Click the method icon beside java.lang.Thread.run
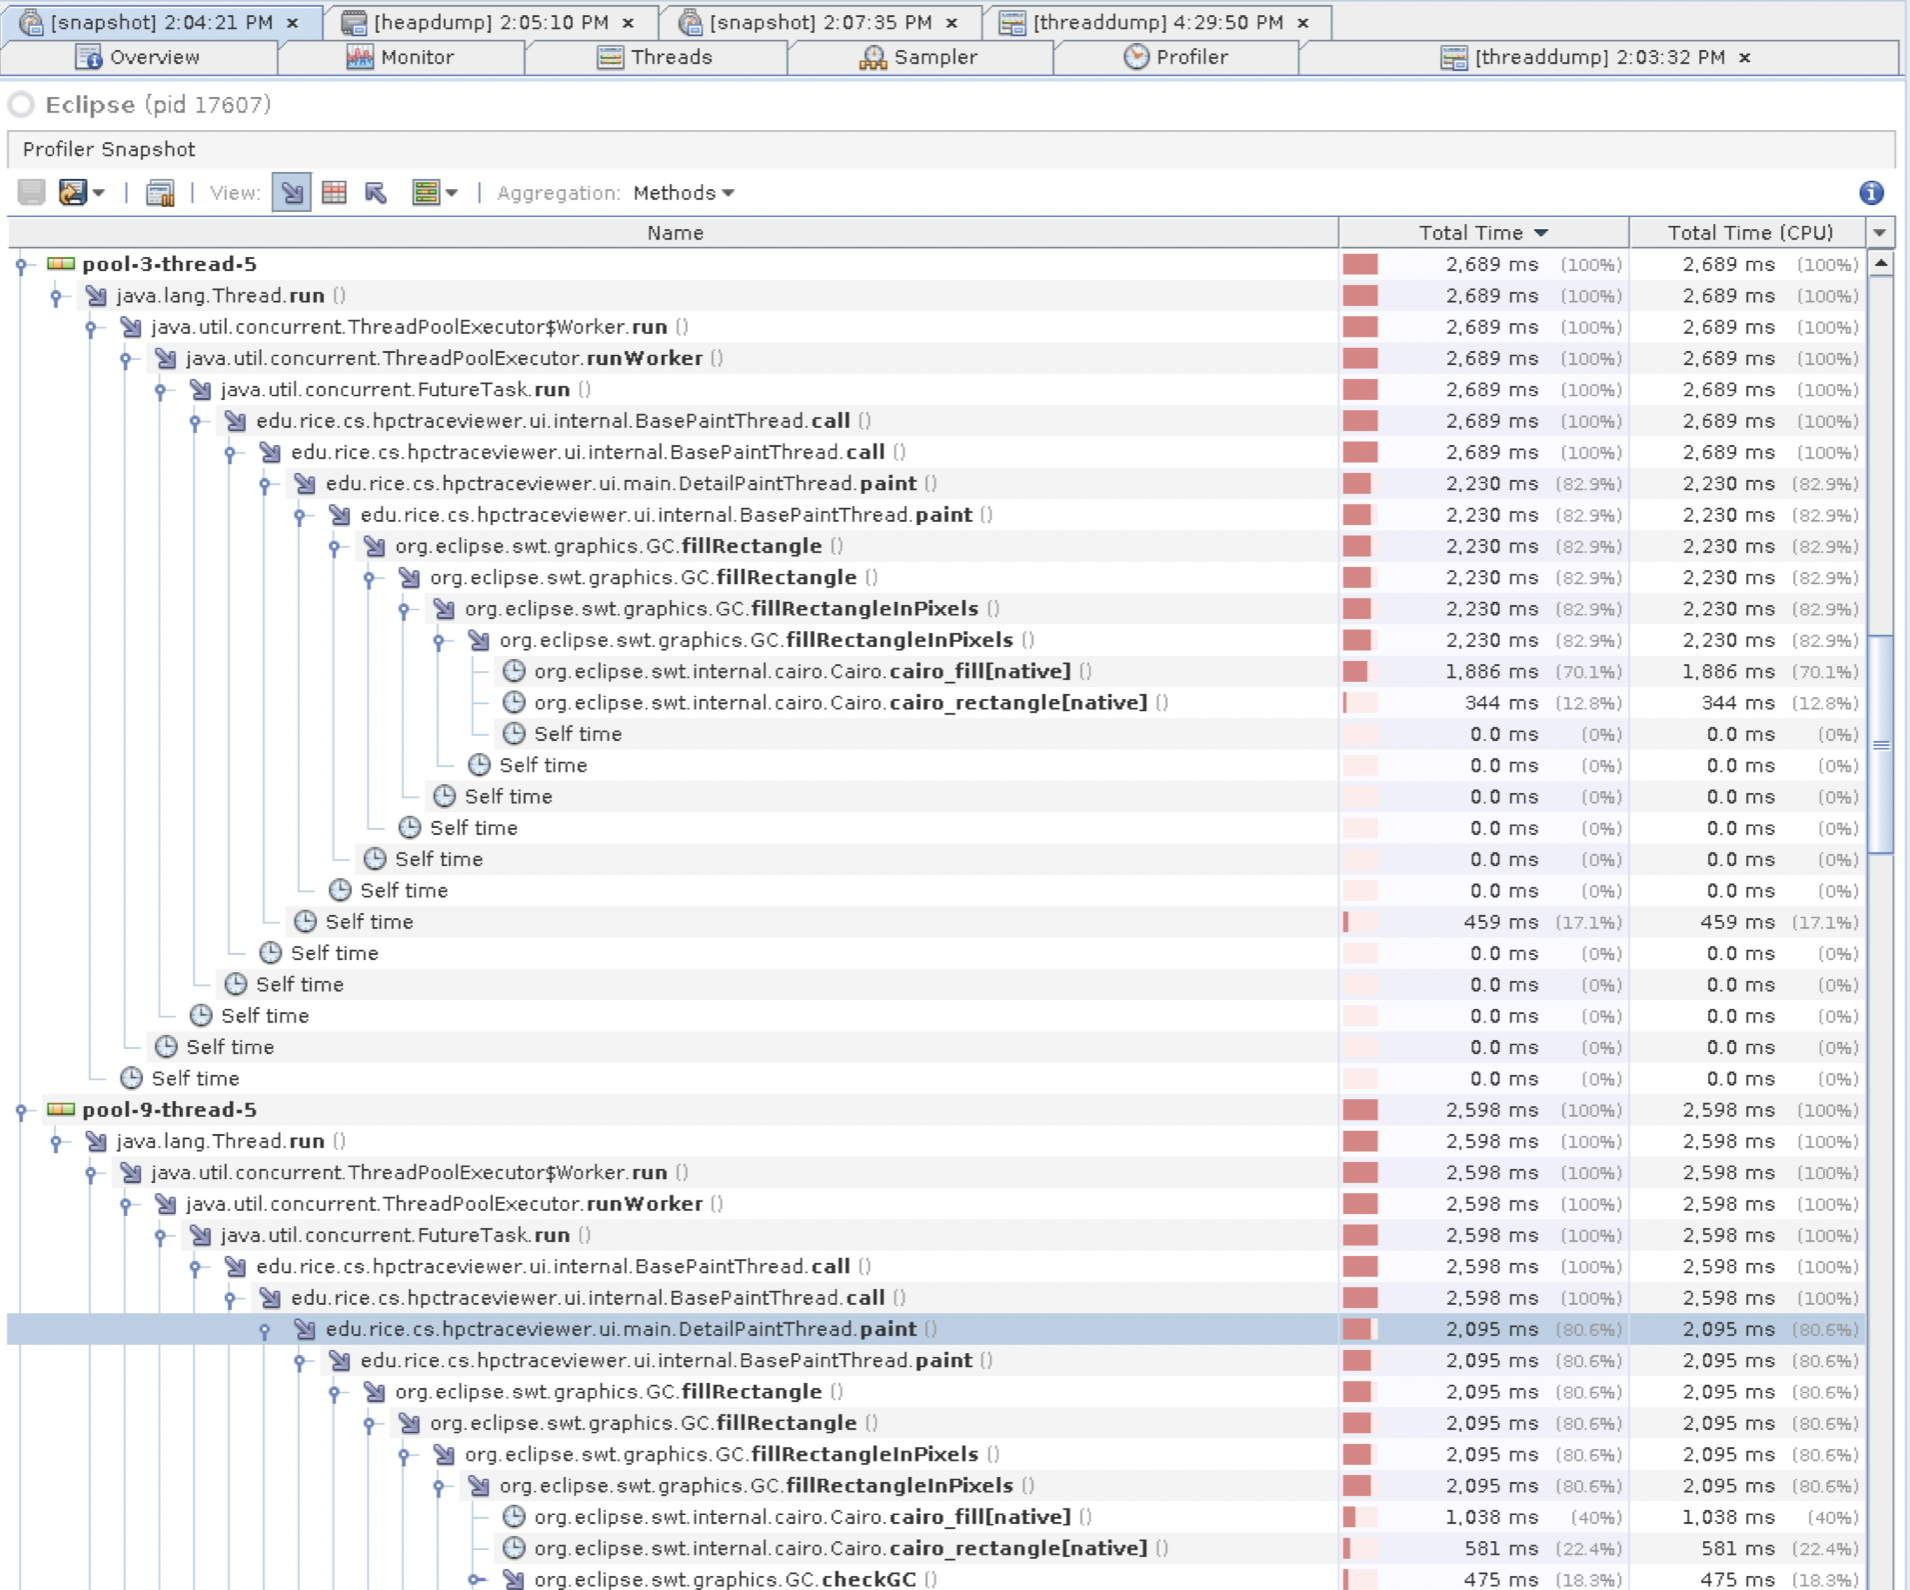 tap(97, 295)
